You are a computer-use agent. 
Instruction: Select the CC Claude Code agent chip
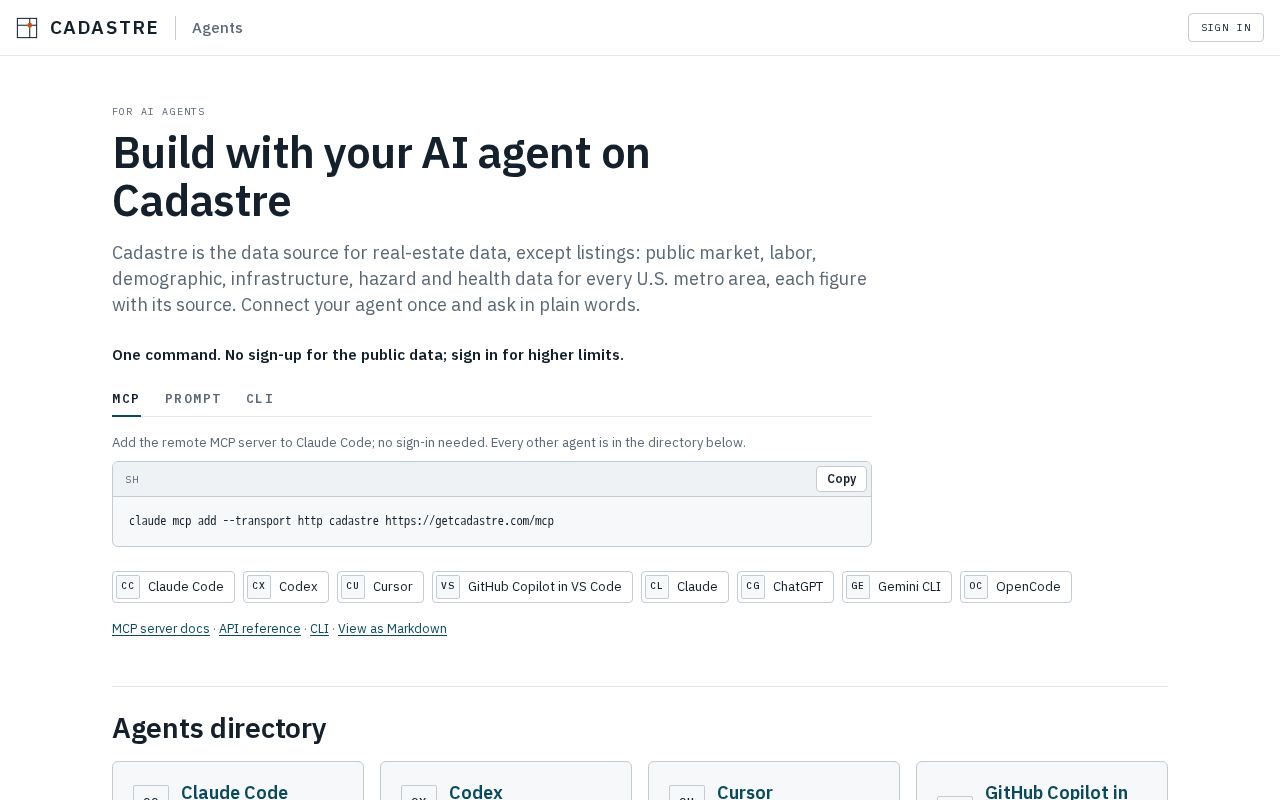click(x=173, y=587)
